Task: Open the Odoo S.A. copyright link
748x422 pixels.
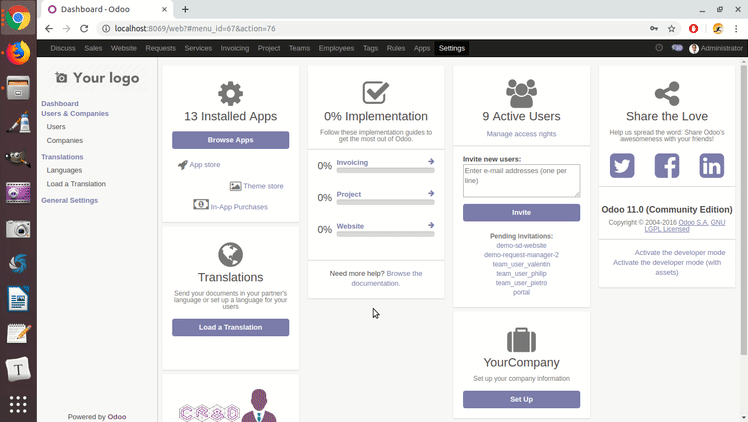Action: (693, 222)
